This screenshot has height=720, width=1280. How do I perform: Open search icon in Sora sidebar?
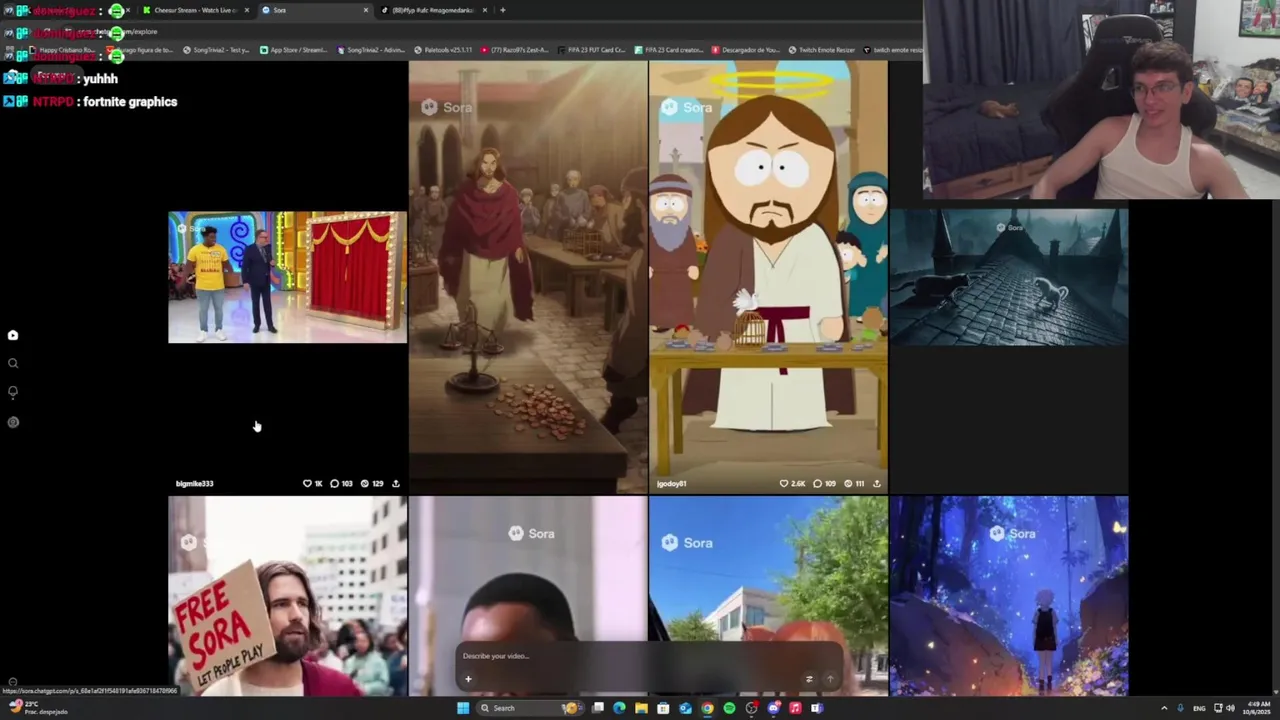tap(13, 364)
